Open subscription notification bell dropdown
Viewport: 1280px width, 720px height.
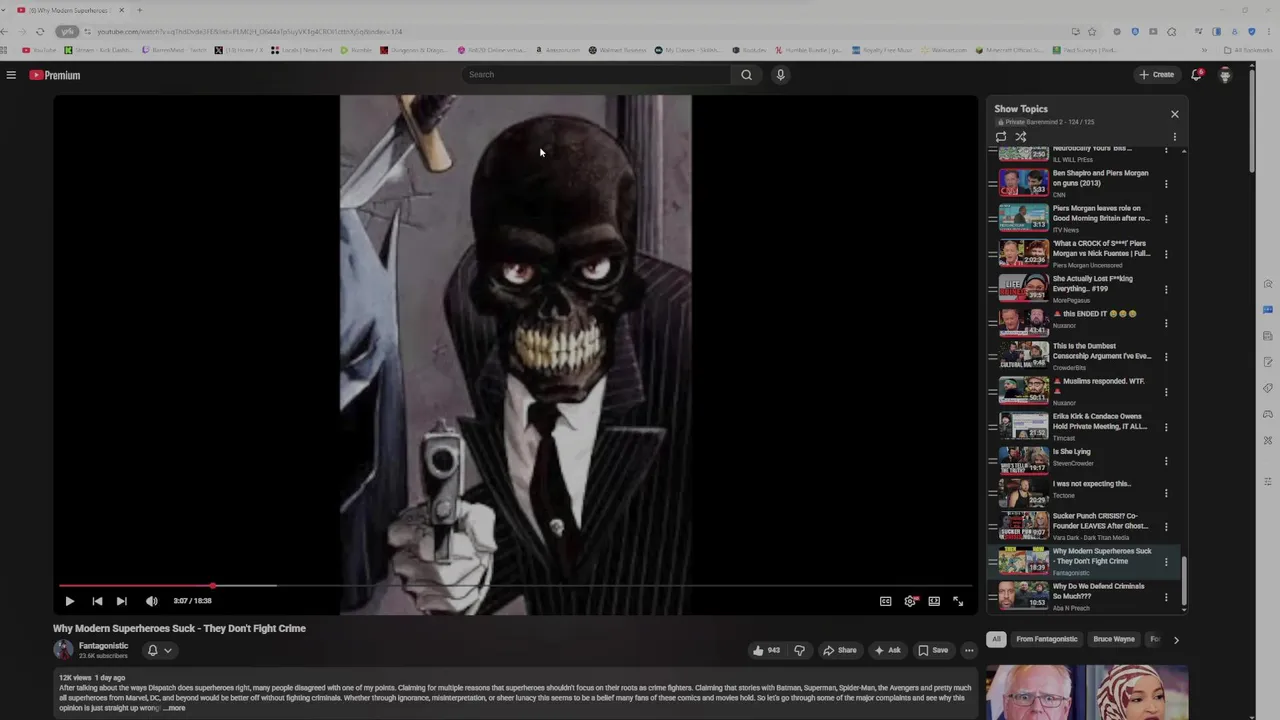[x=159, y=650]
